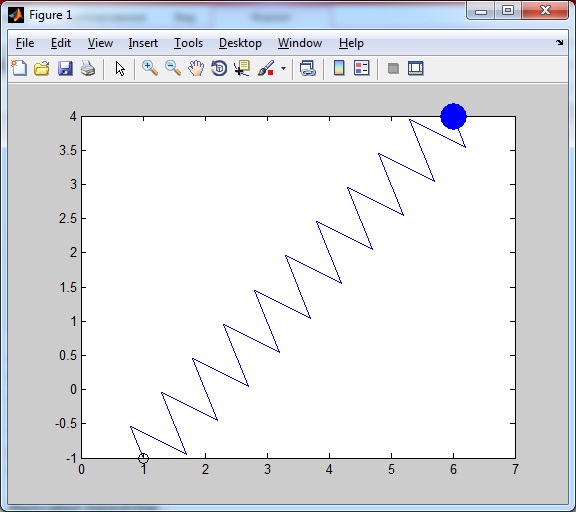Open the Desktop menu
The image size is (576, 512).
pos(240,43)
